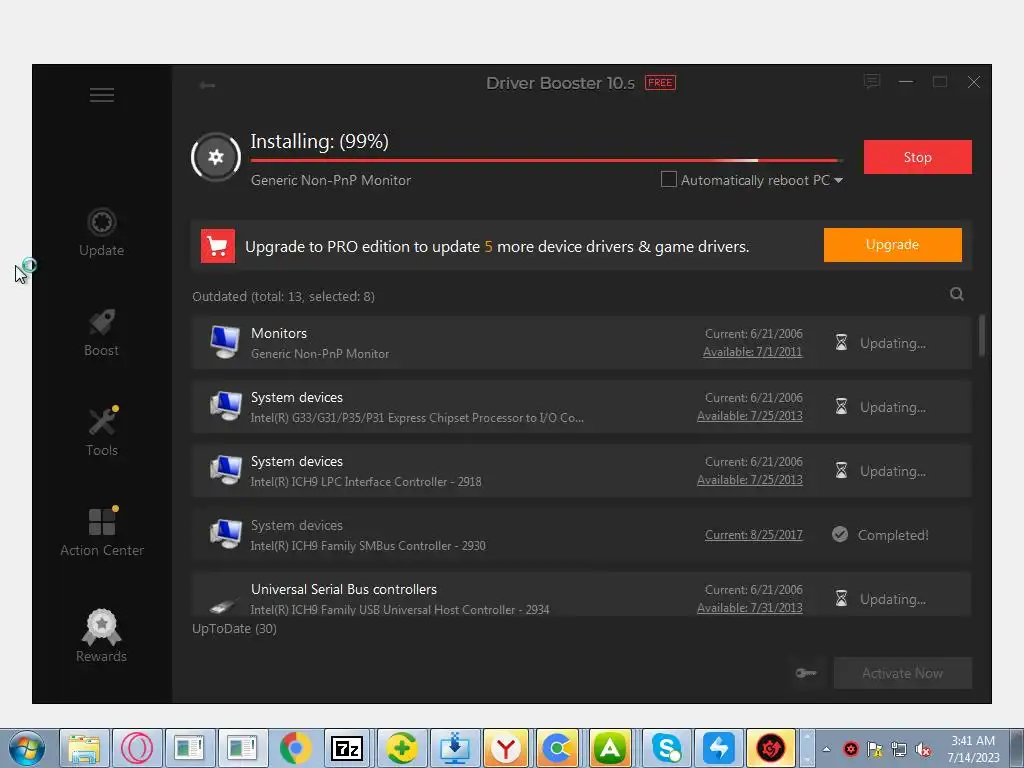Image resolution: width=1024 pixels, height=768 pixels.
Task: Open the blue download-arrow taskbar app
Action: [455, 748]
